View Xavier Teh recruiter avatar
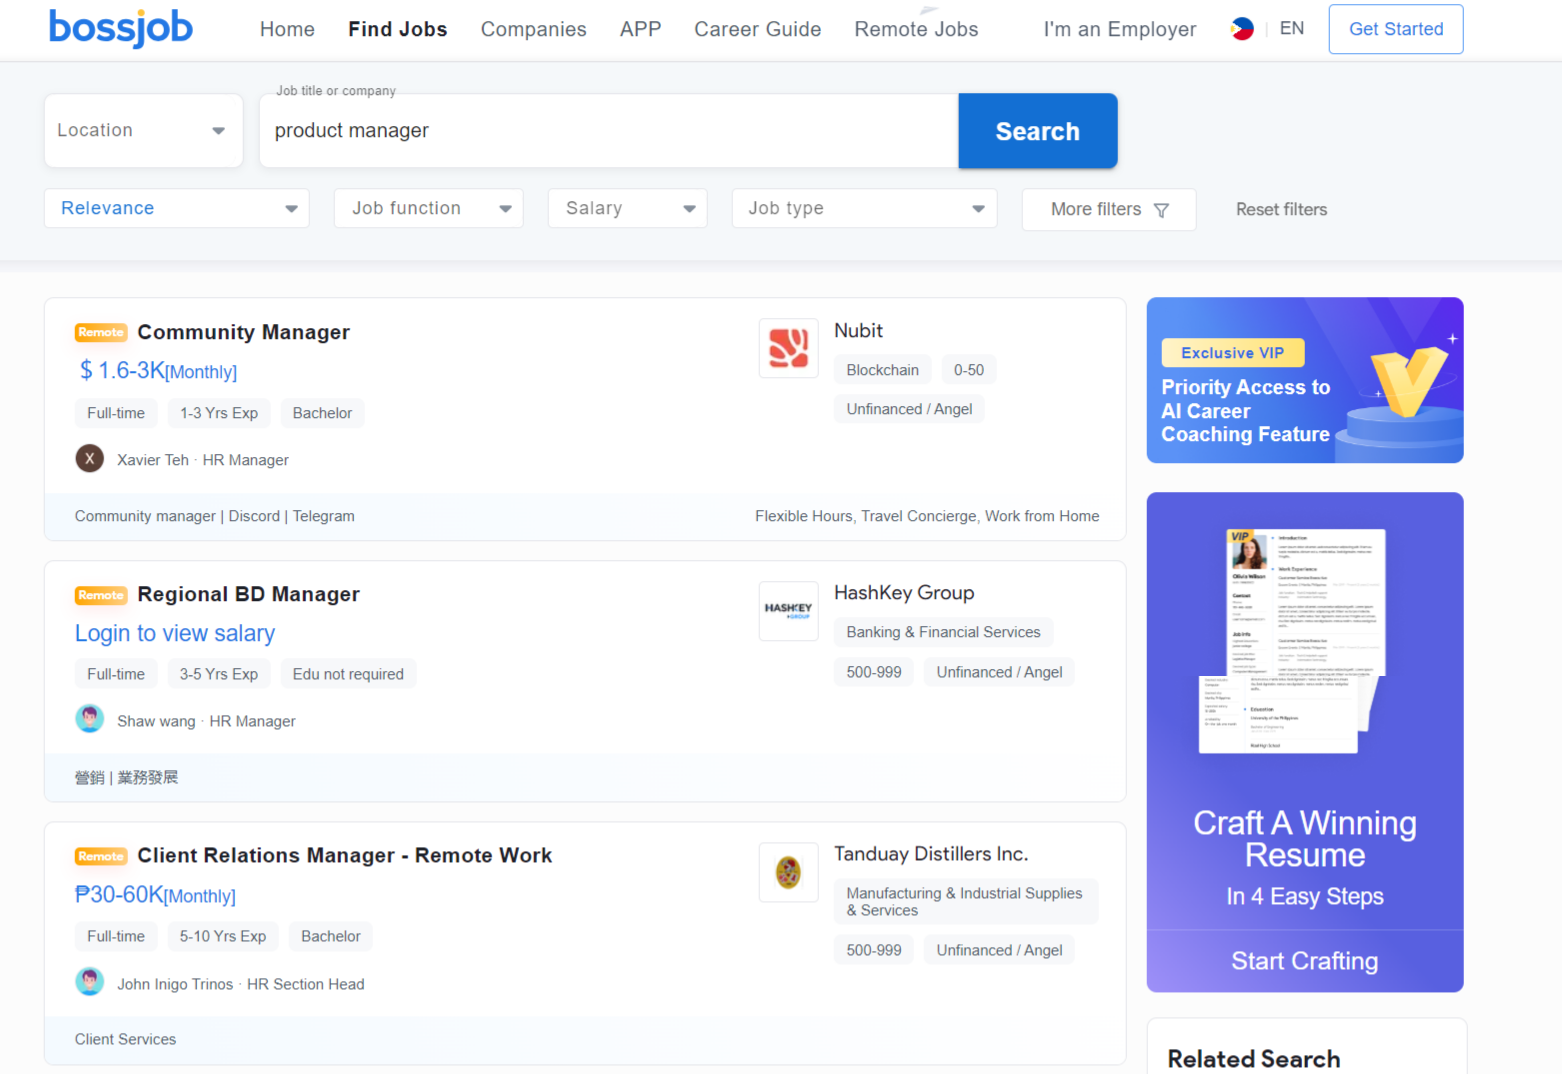This screenshot has width=1562, height=1074. click(x=90, y=459)
